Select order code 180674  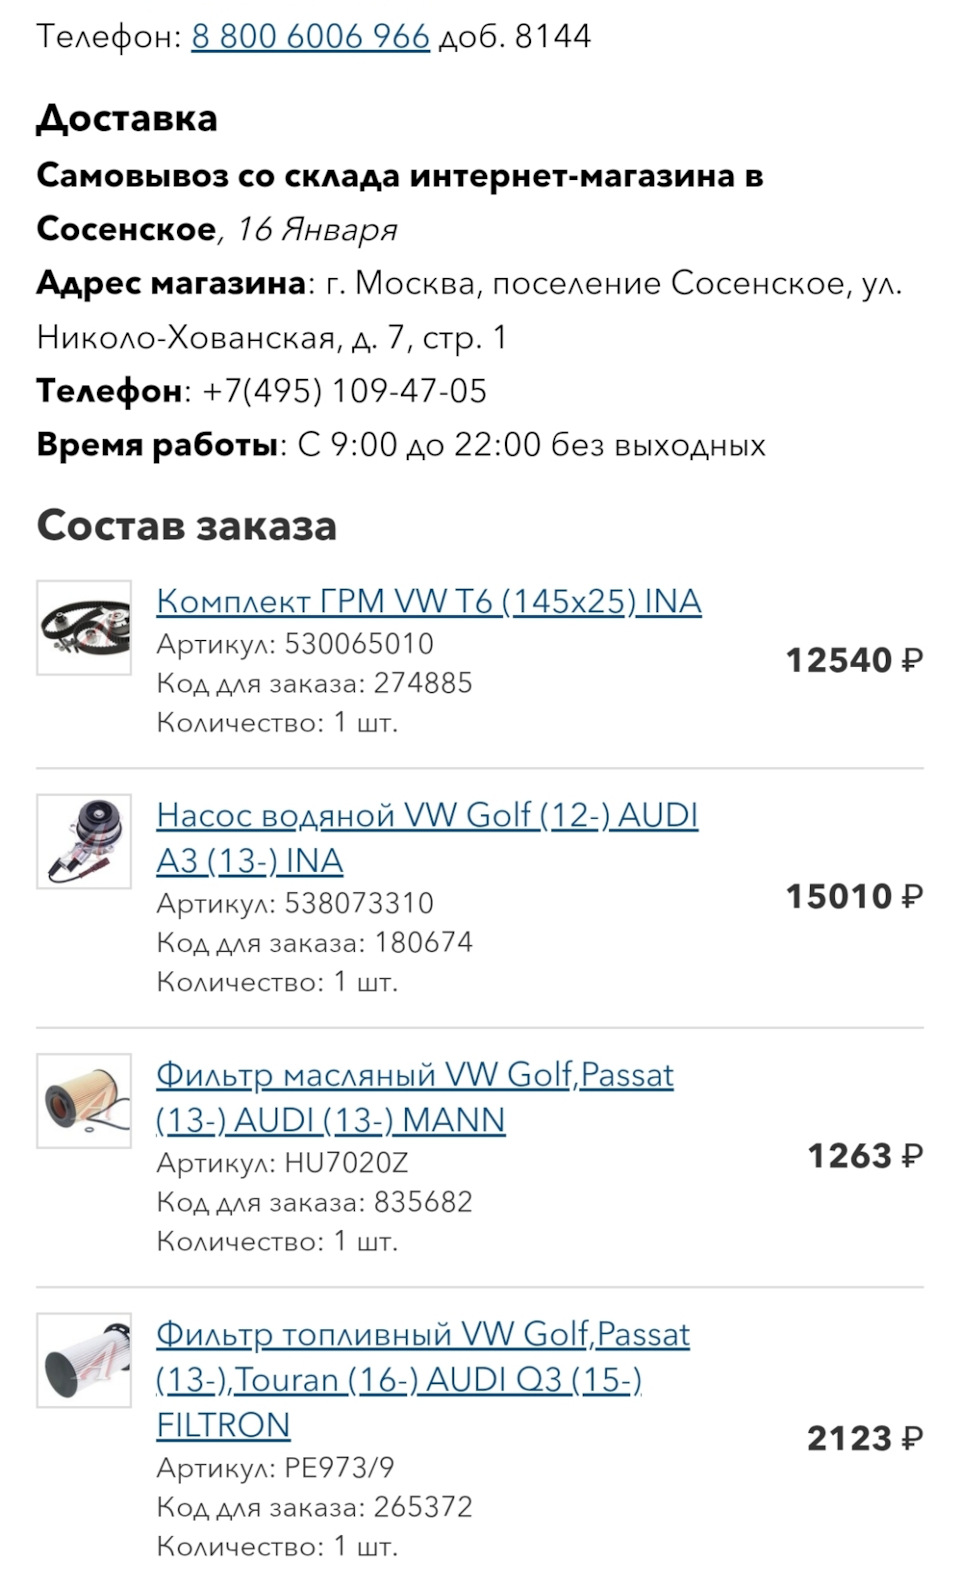tap(423, 942)
